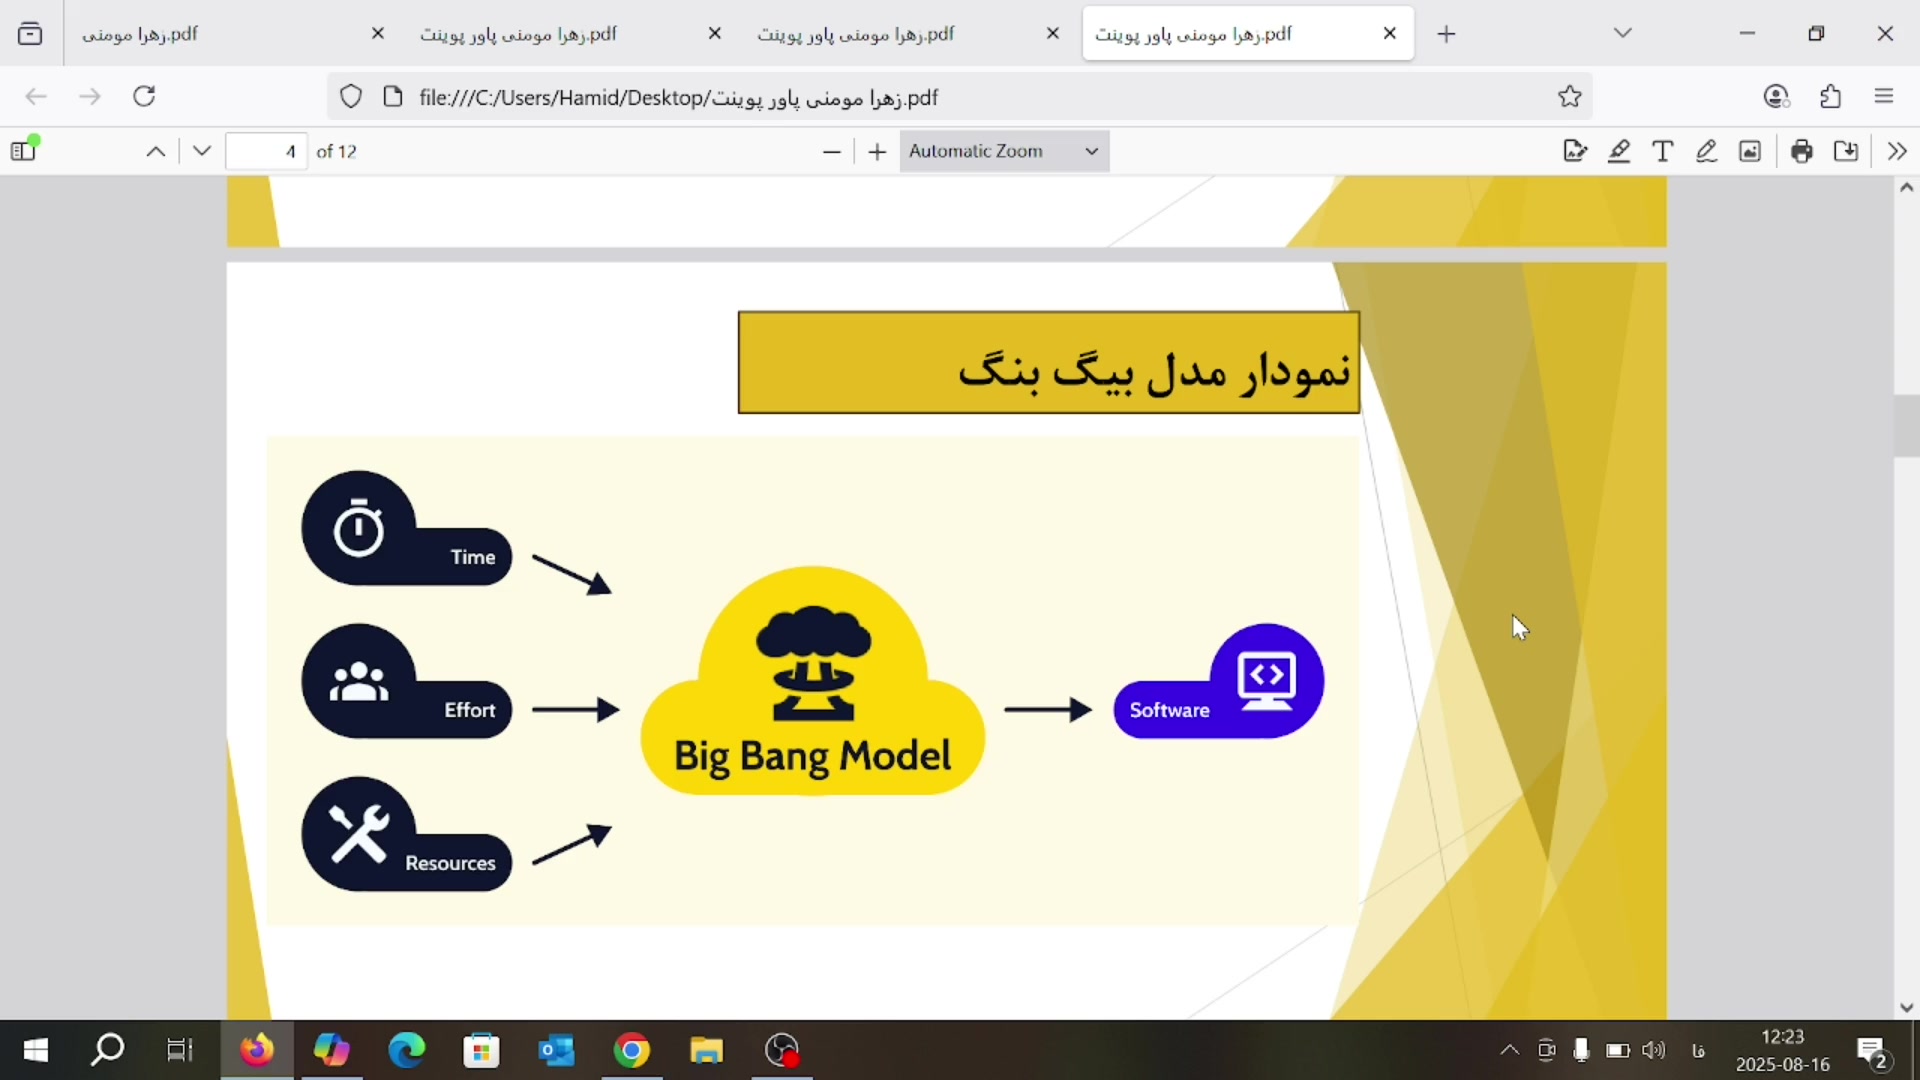
Task: Zoom out of the PDF
Action: (831, 152)
